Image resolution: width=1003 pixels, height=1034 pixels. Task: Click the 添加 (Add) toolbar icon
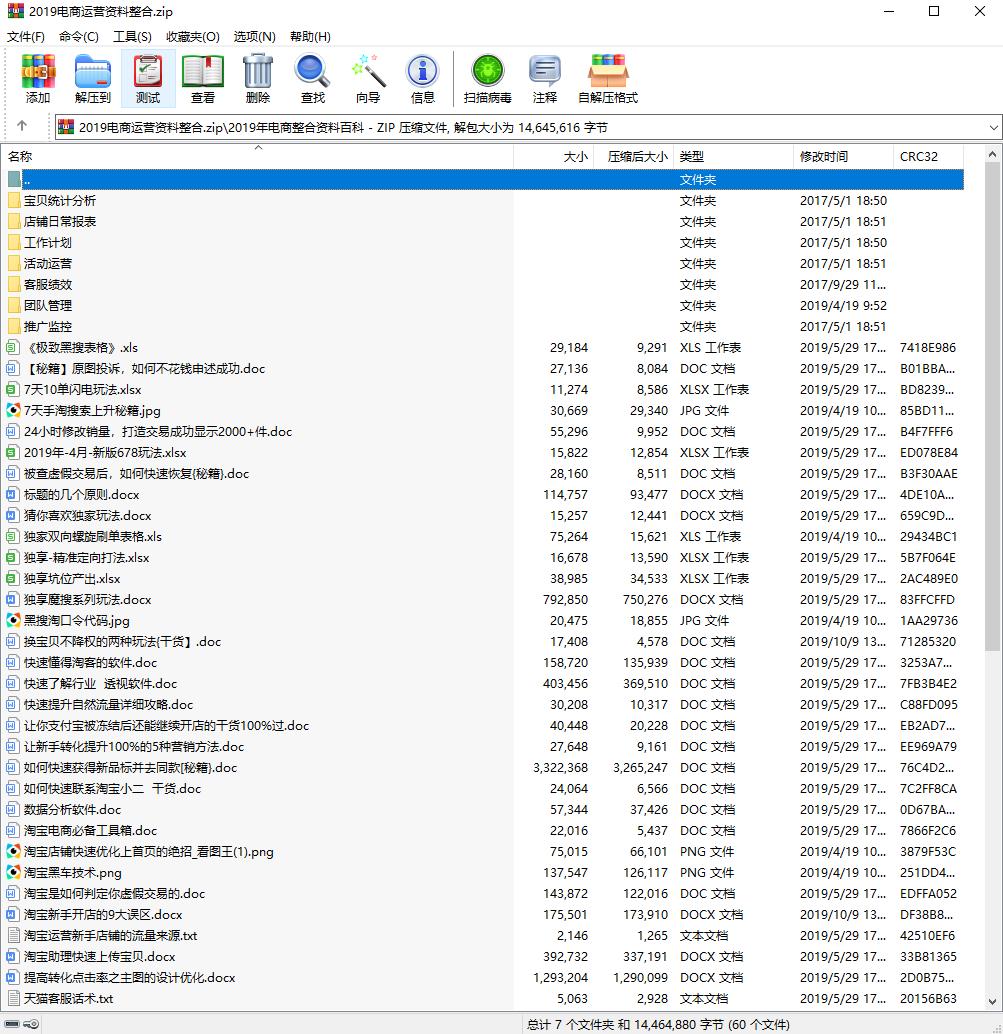(38, 78)
